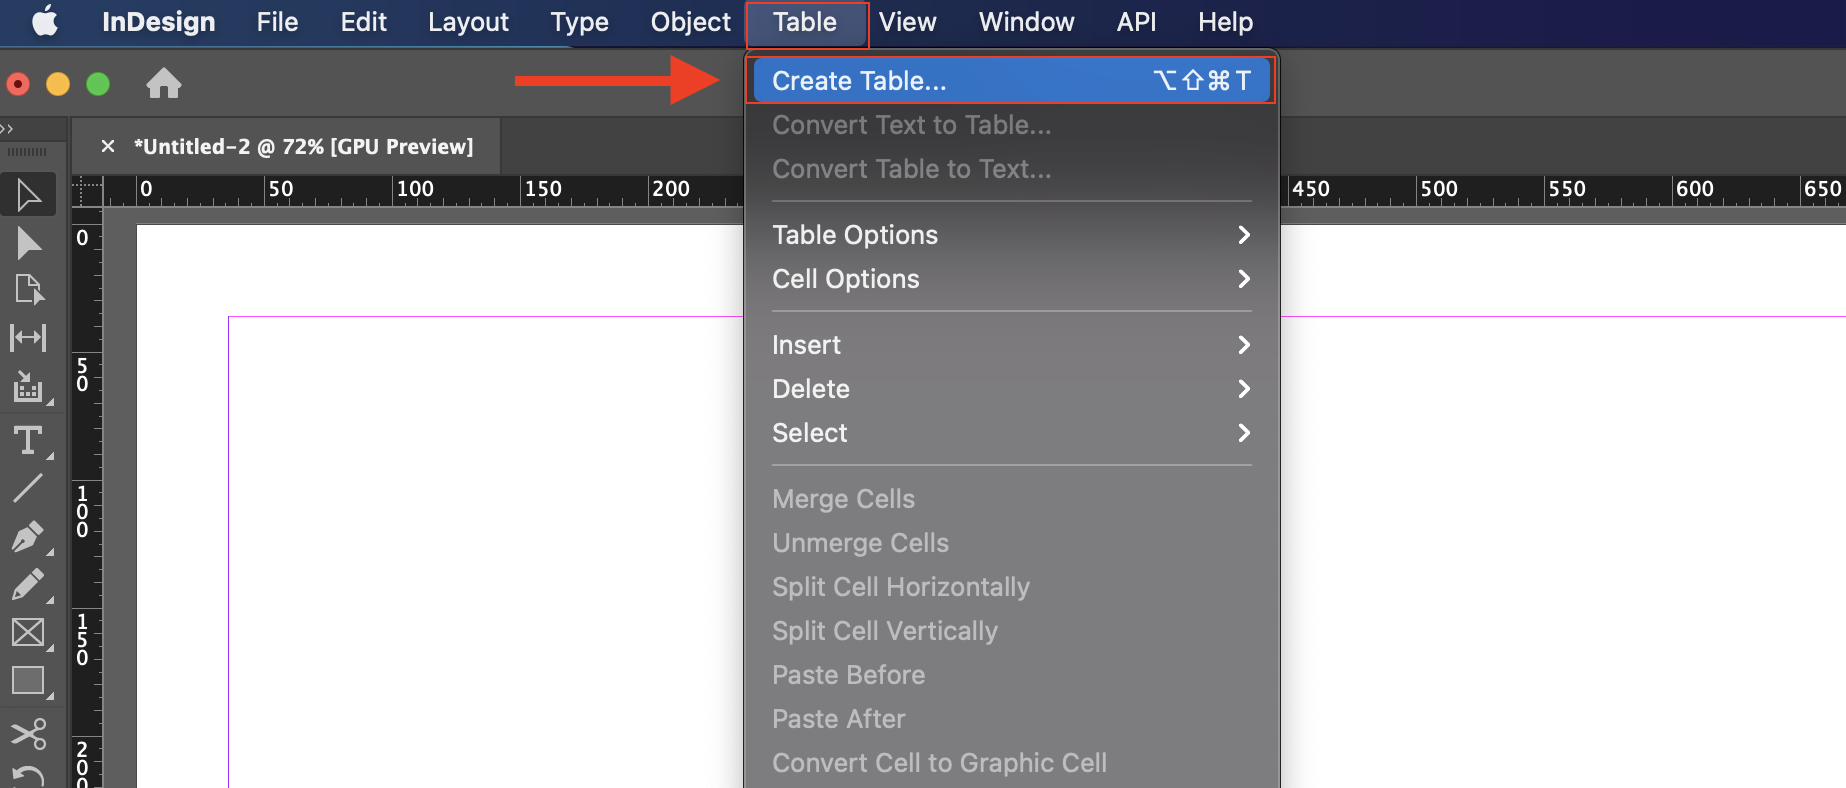Image resolution: width=1846 pixels, height=788 pixels.
Task: Open the Type menu
Action: click(x=579, y=22)
